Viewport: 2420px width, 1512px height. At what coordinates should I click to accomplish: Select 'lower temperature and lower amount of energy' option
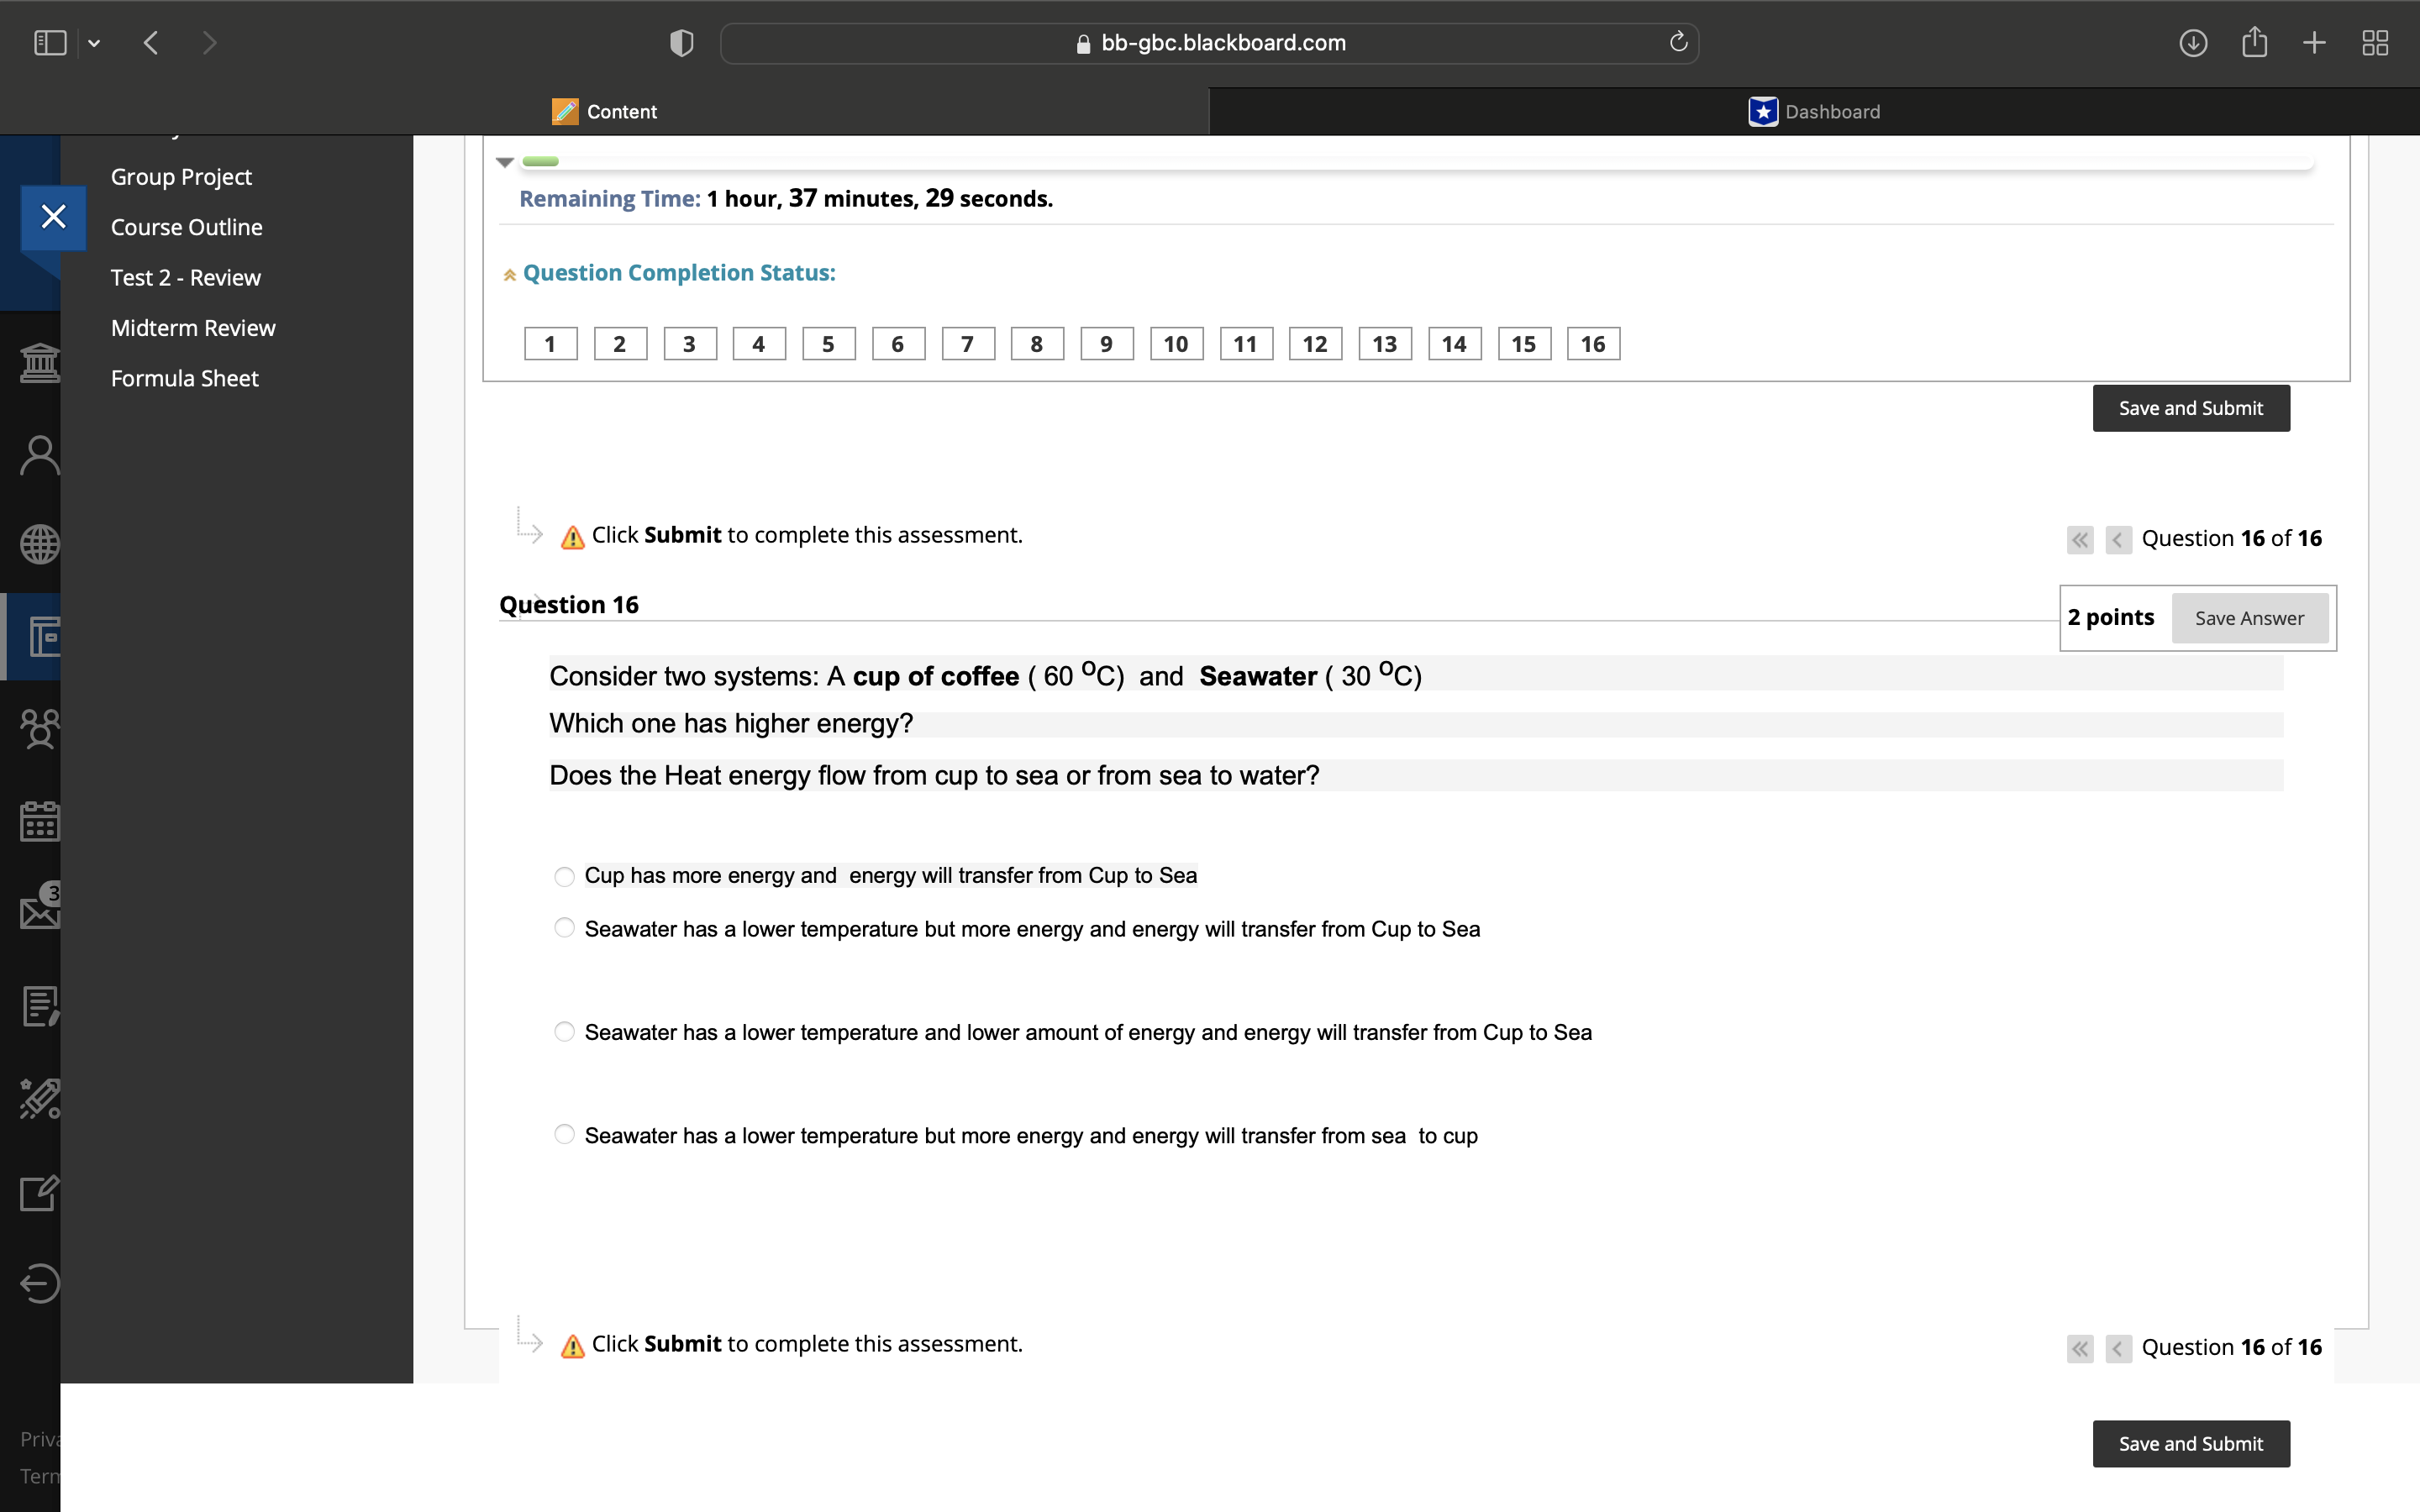click(564, 1031)
